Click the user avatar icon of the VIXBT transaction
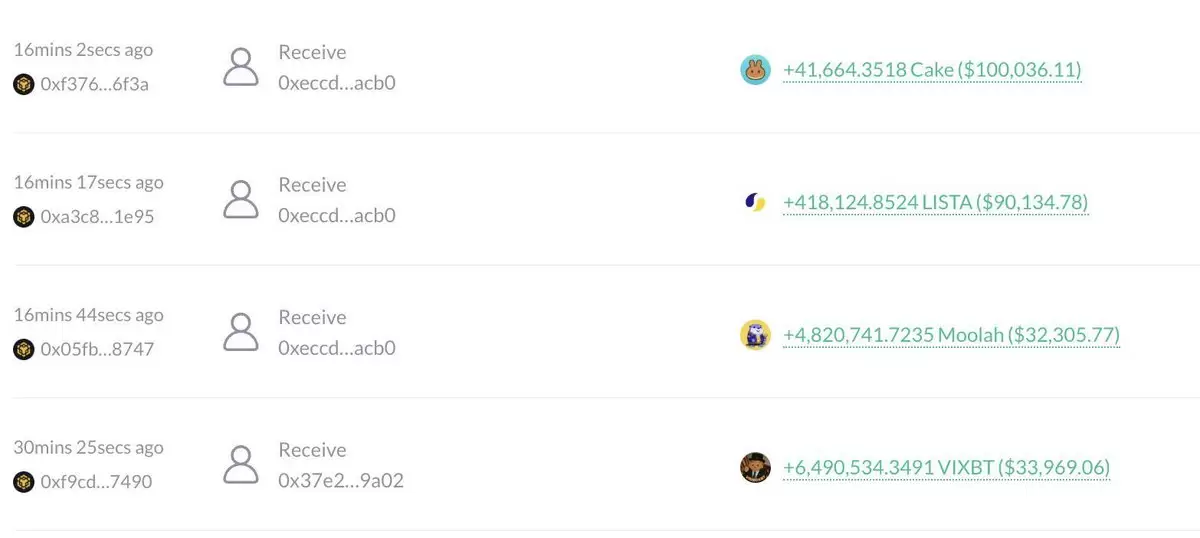 241,465
